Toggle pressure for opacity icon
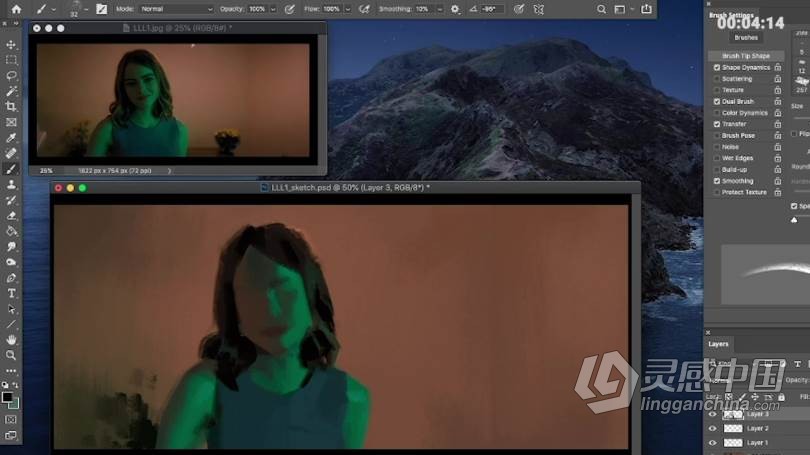 coord(289,9)
